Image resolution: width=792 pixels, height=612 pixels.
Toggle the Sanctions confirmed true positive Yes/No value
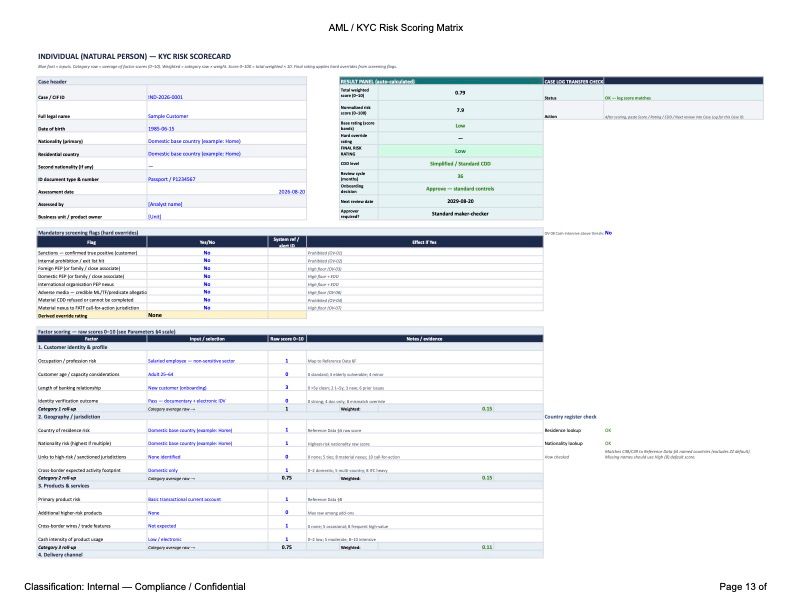207,252
